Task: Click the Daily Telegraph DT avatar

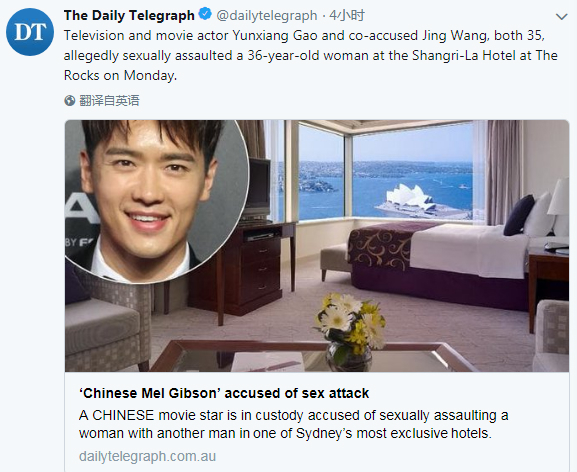Action: pos(30,32)
